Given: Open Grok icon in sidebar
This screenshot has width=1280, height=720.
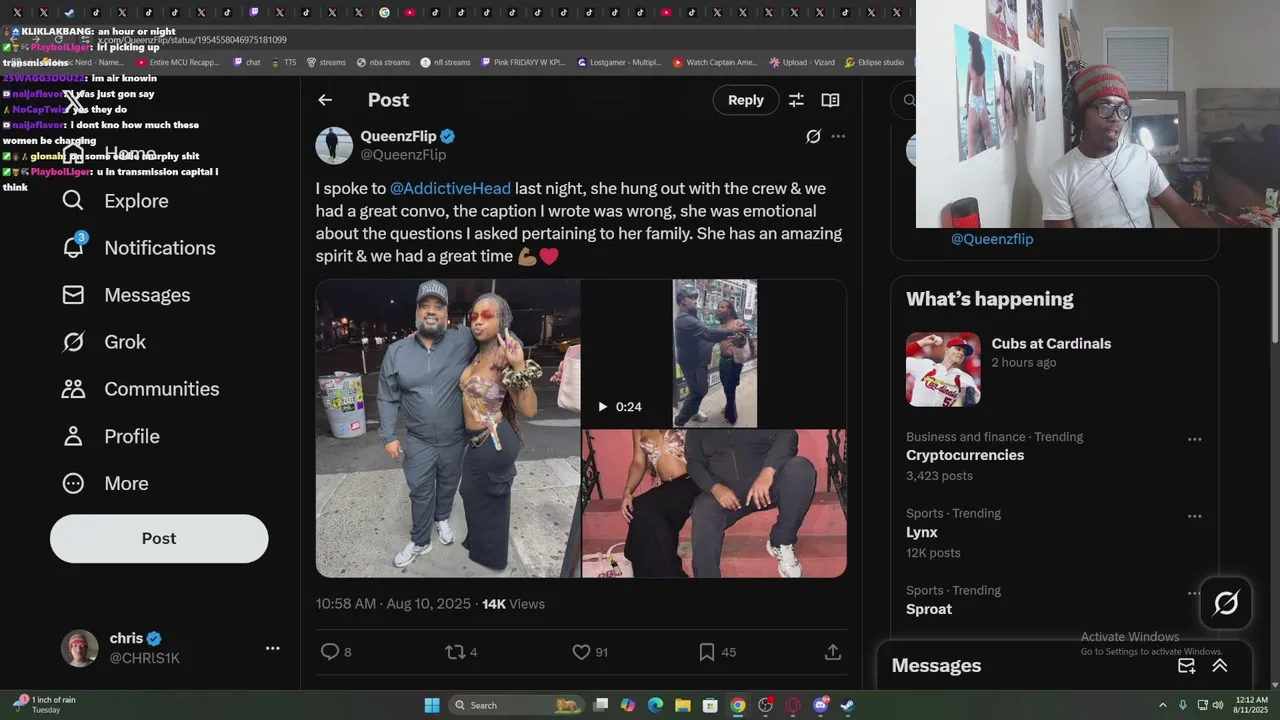Looking at the screenshot, I should click(x=73, y=342).
